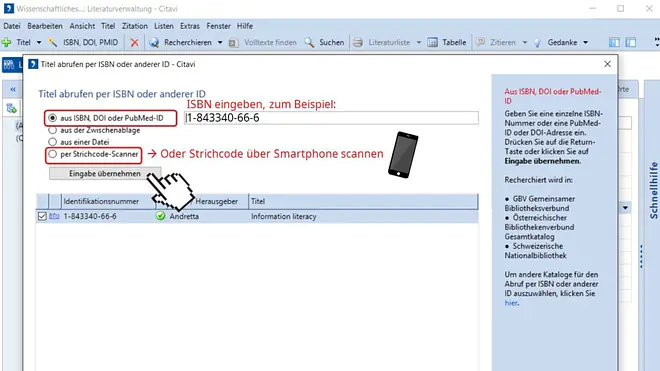Open the Zitation menu
660x371 pixels.
(135, 26)
